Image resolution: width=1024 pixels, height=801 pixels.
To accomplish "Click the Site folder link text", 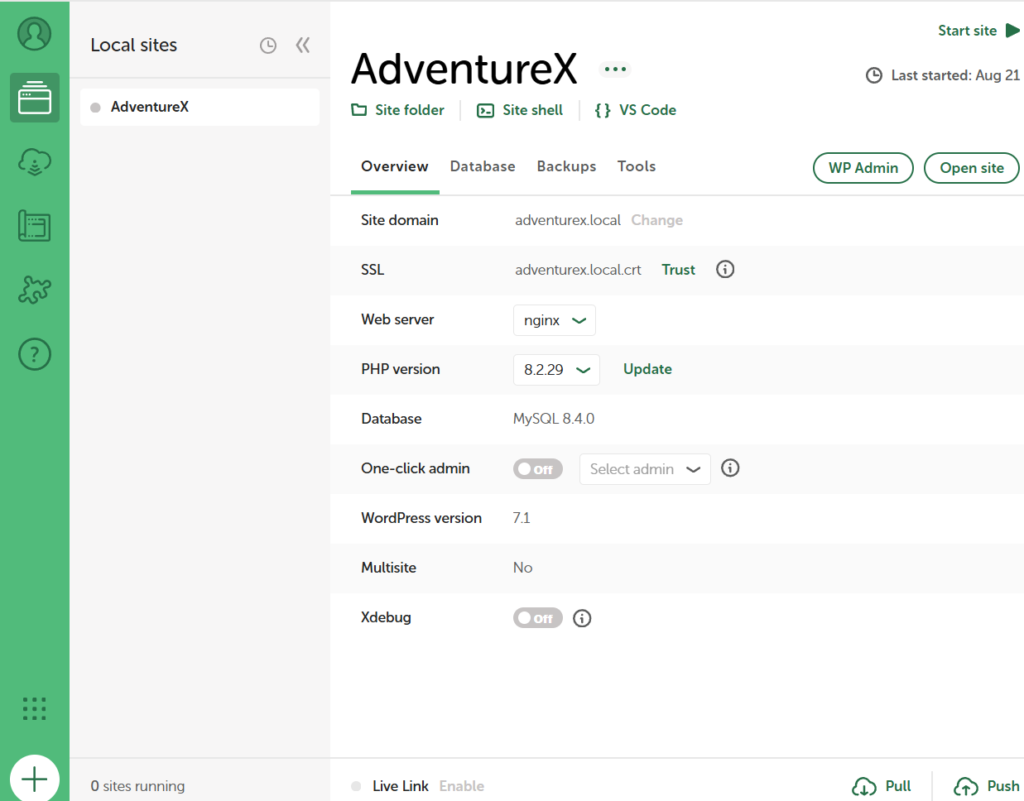I will coord(409,110).
